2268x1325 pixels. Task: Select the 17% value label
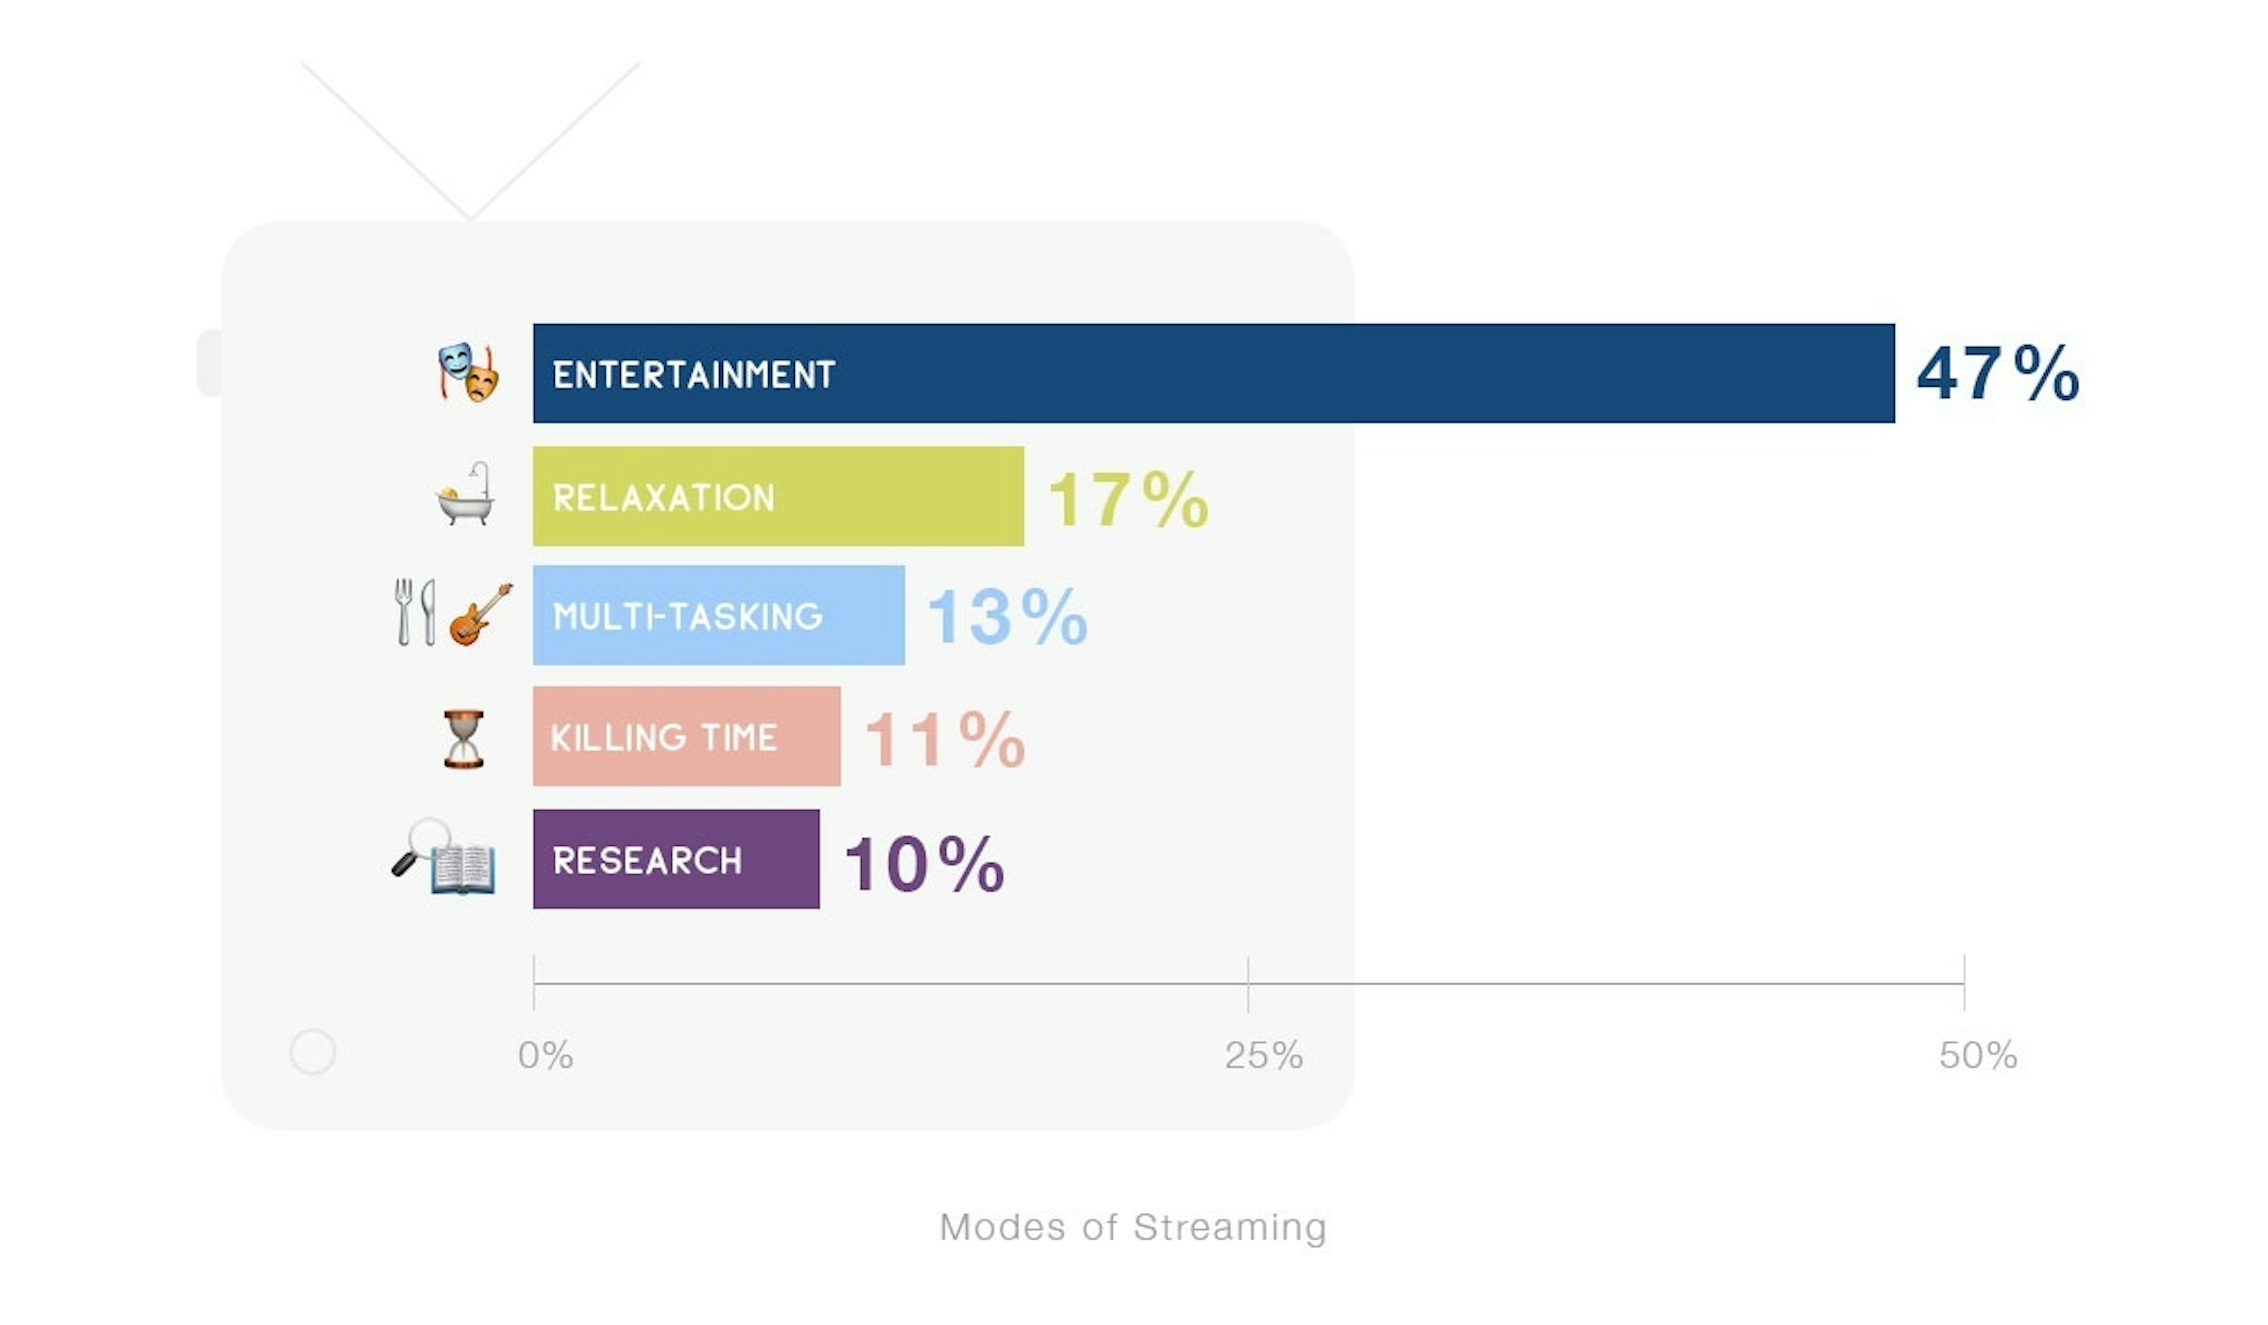[x=1128, y=499]
